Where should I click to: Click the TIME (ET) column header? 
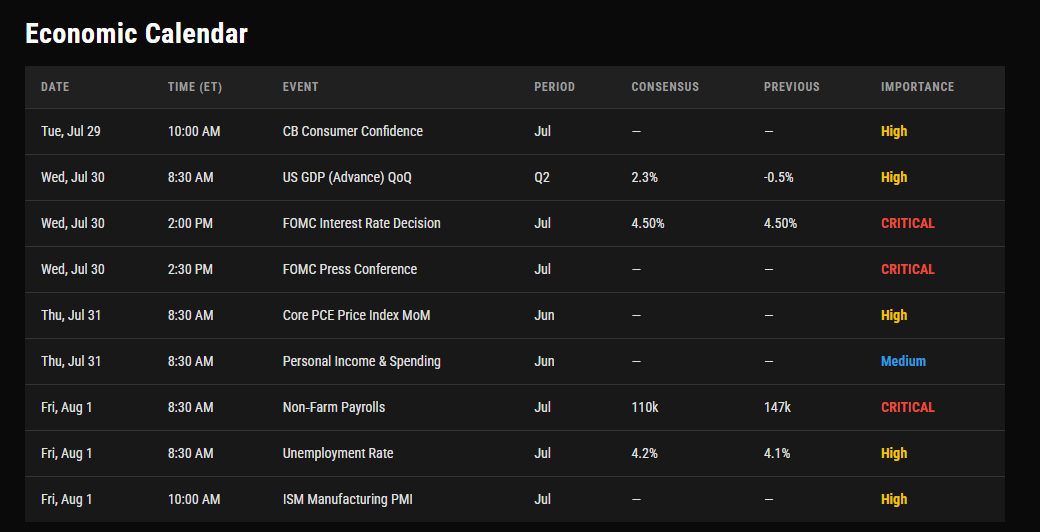click(x=195, y=87)
